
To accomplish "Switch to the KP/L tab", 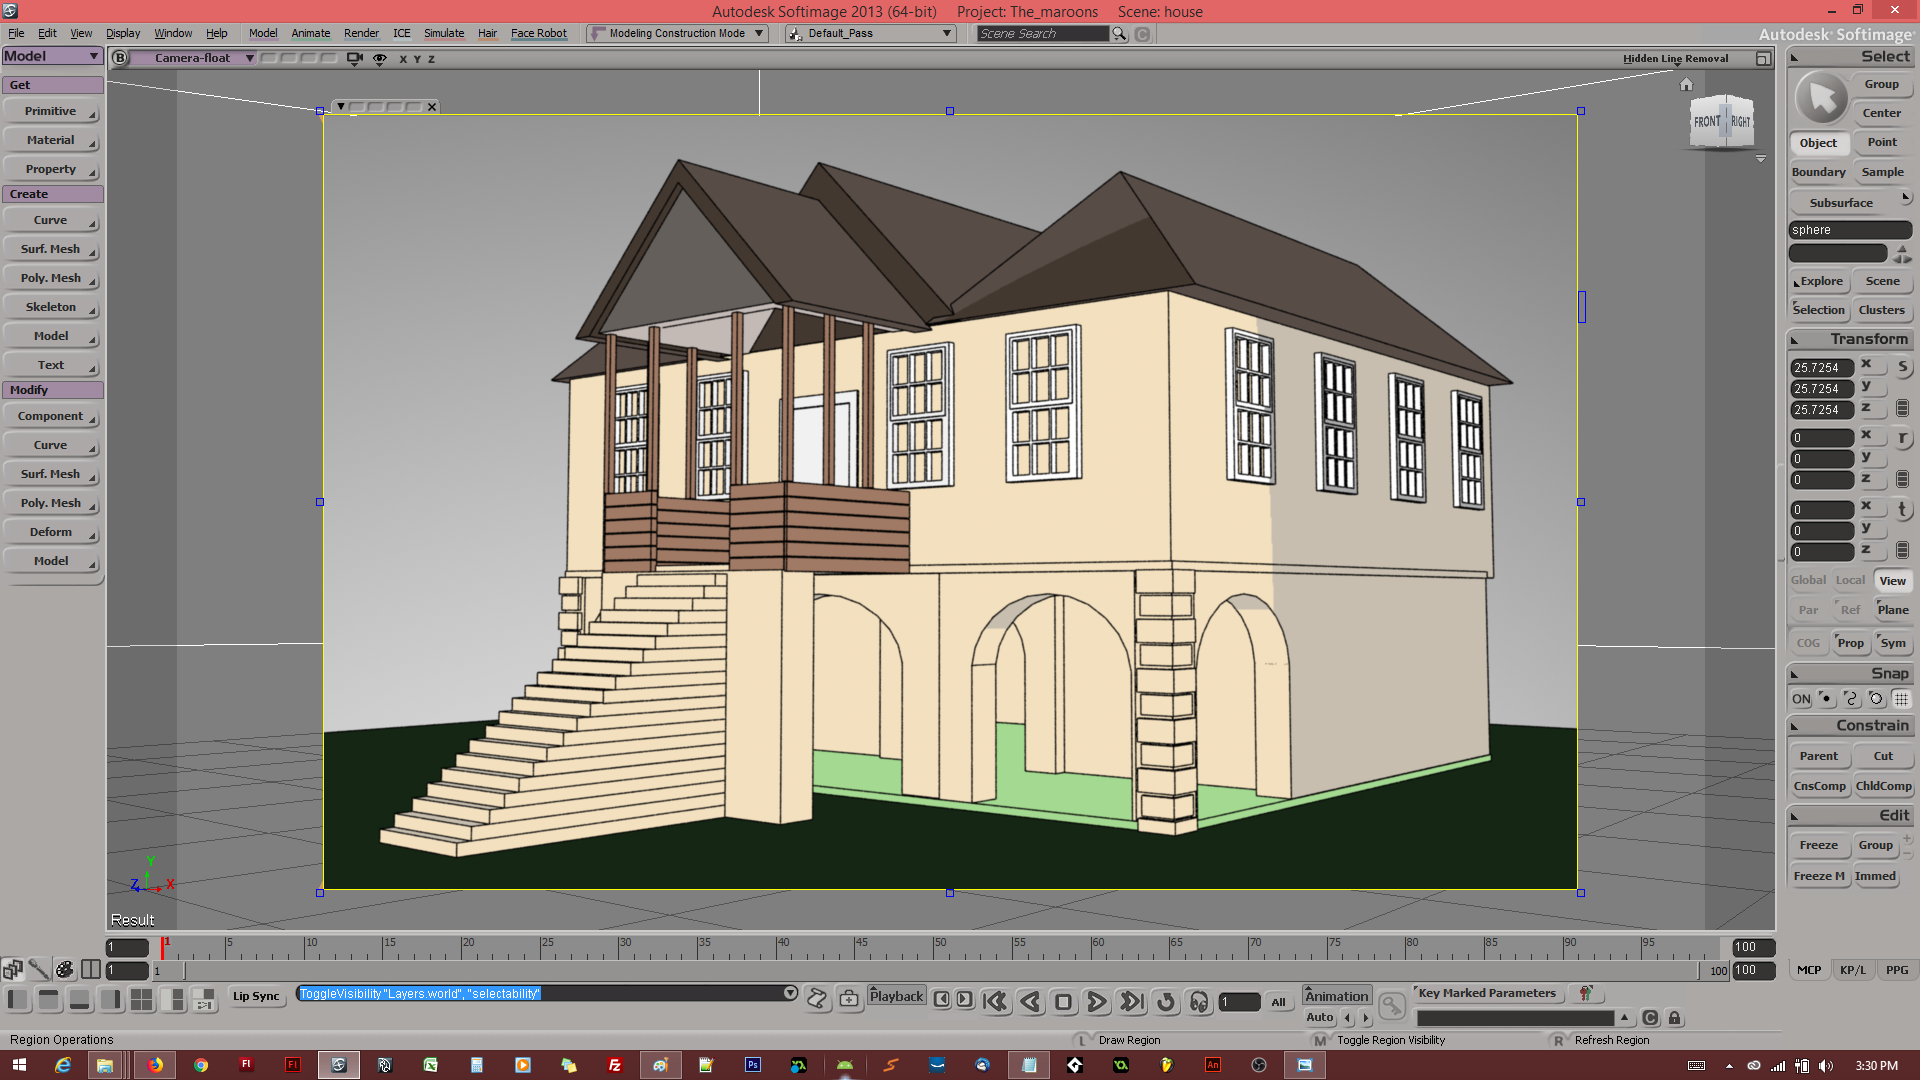I will click(x=1852, y=970).
